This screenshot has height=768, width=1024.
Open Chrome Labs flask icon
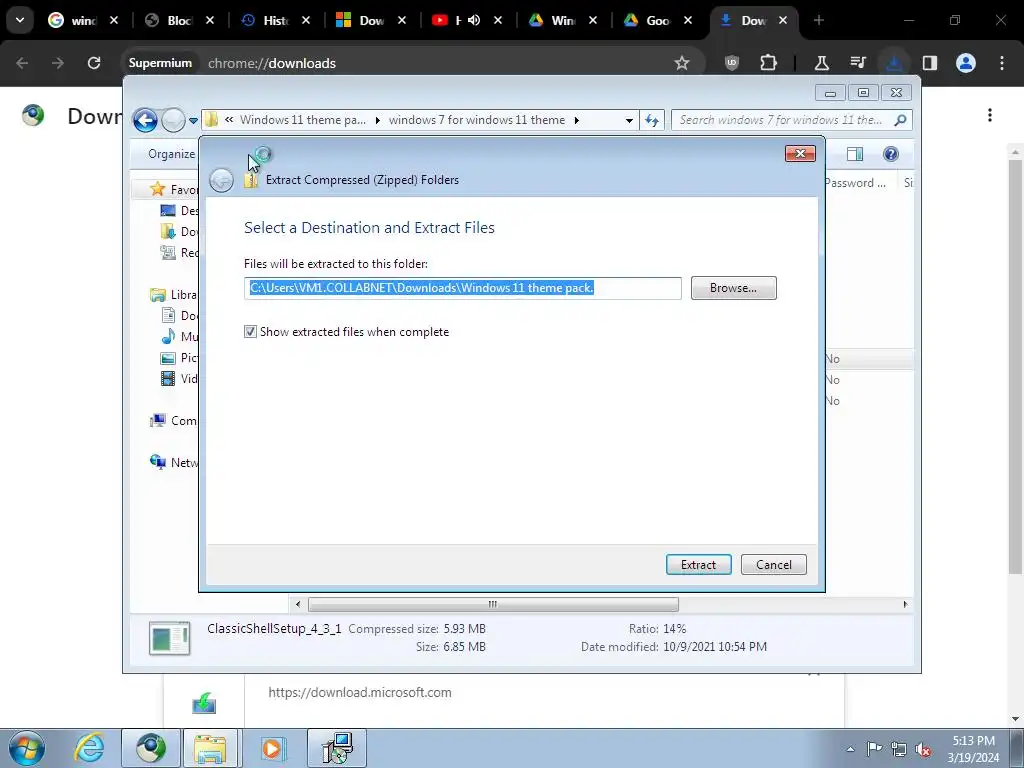822,63
